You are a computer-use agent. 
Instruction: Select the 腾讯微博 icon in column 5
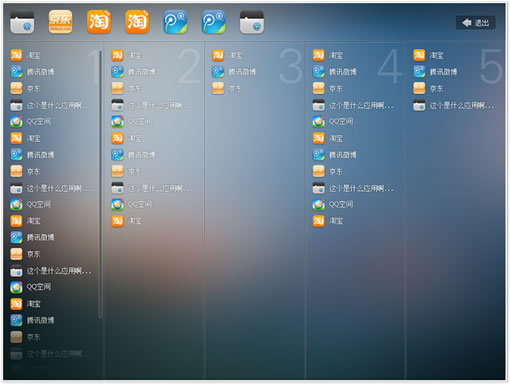[x=419, y=72]
